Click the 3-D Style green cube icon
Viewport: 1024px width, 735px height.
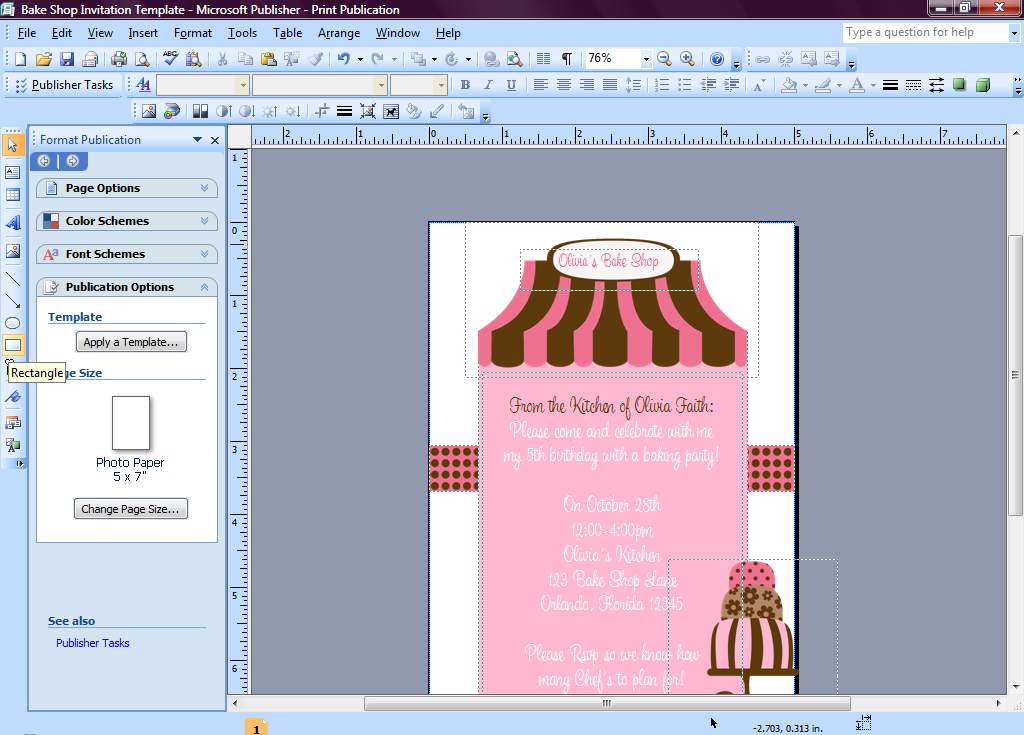tap(982, 85)
